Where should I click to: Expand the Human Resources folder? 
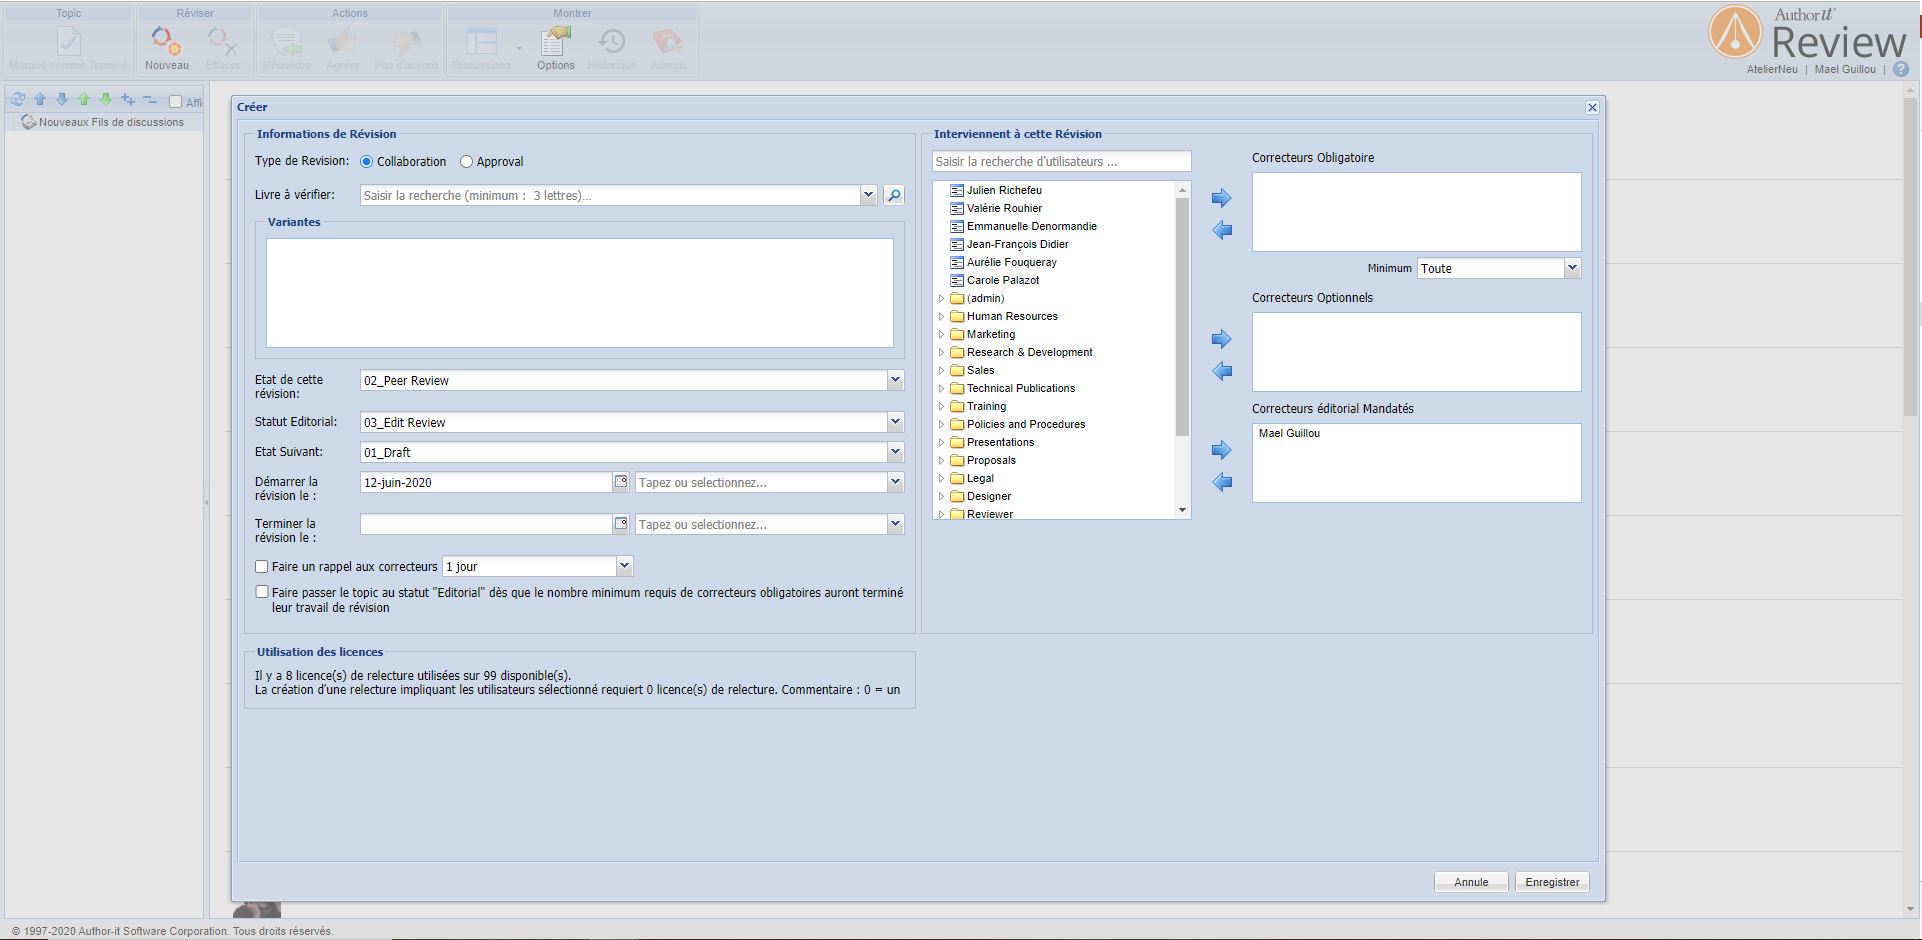(x=941, y=316)
